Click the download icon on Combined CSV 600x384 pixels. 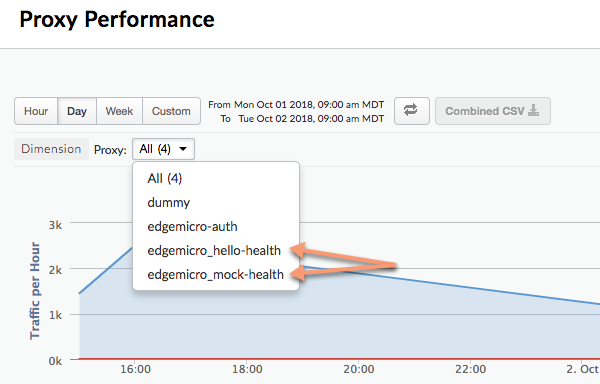tap(533, 111)
